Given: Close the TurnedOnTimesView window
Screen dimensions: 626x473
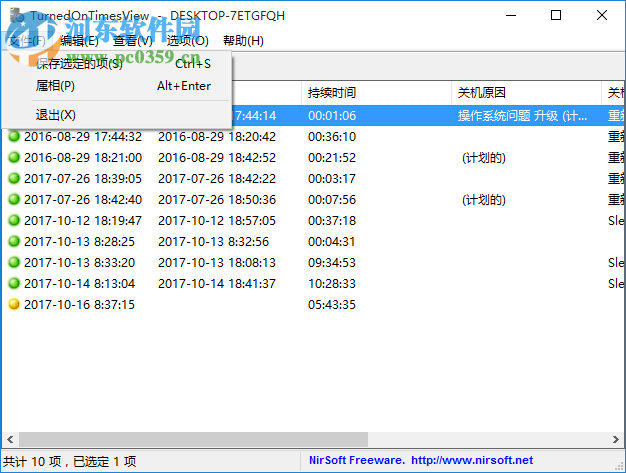Looking at the screenshot, I should (602, 15).
